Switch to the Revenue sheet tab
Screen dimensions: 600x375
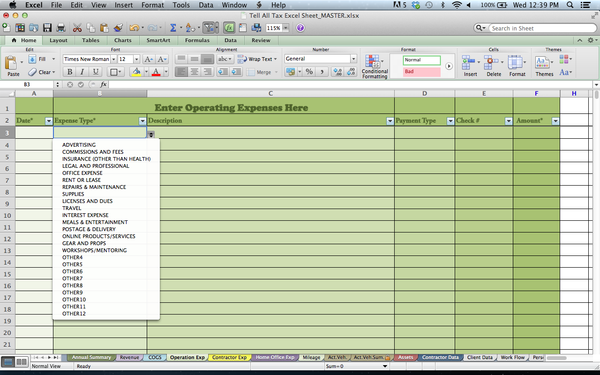(129, 357)
